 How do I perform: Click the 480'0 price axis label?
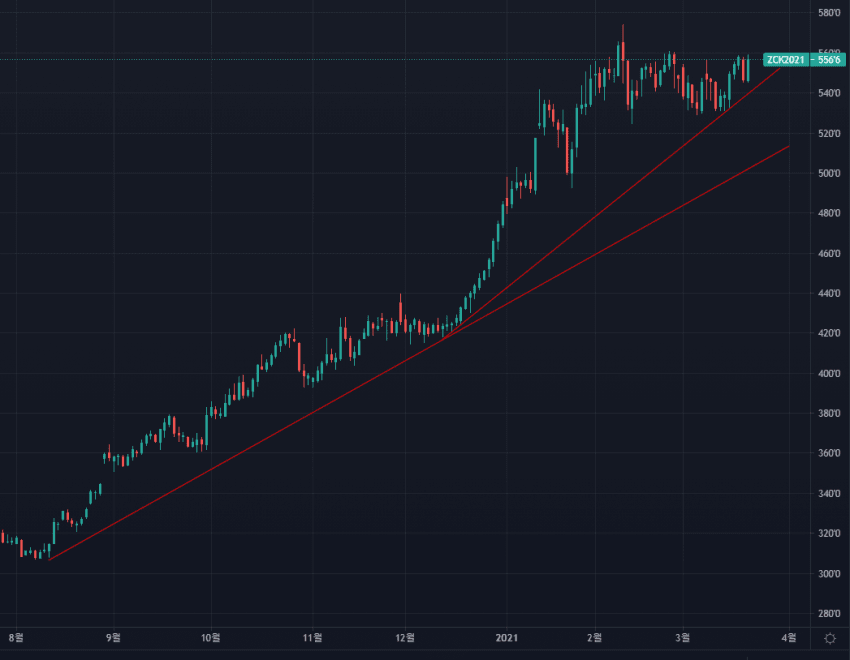(x=829, y=213)
